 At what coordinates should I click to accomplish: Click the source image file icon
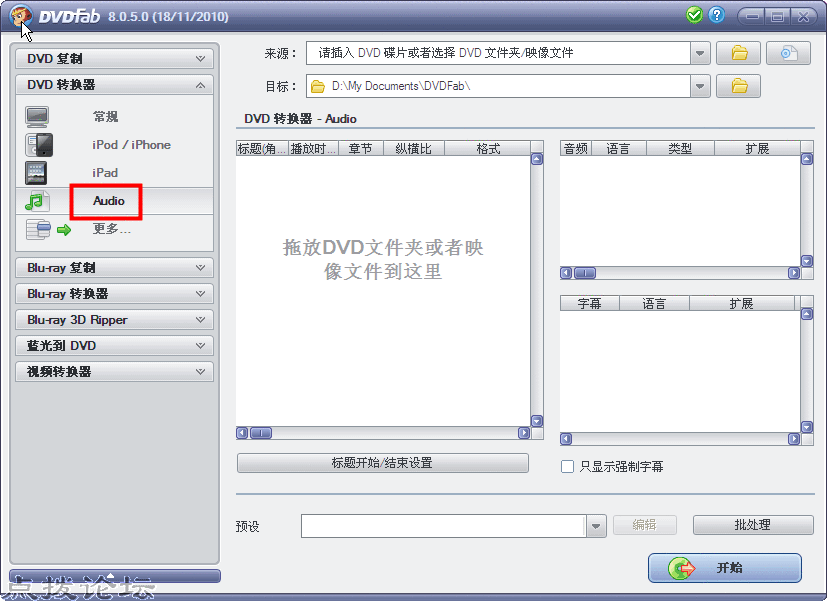click(x=788, y=53)
